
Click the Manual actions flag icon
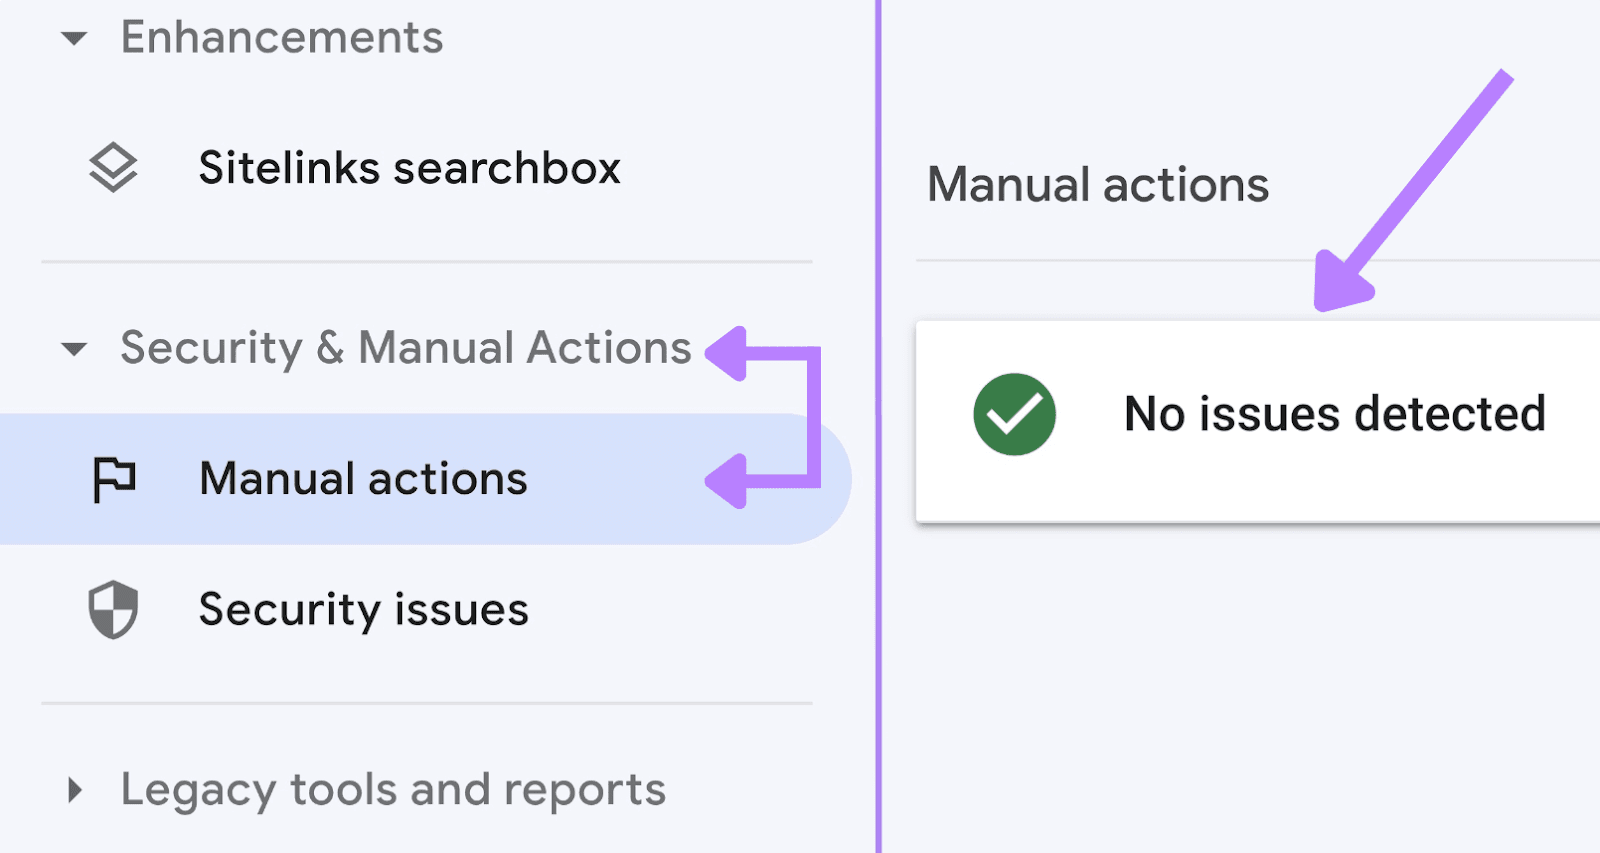pos(113,479)
